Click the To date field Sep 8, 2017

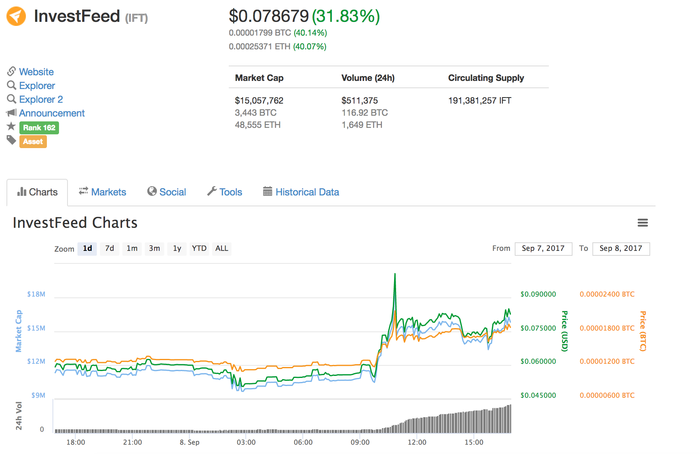621,249
